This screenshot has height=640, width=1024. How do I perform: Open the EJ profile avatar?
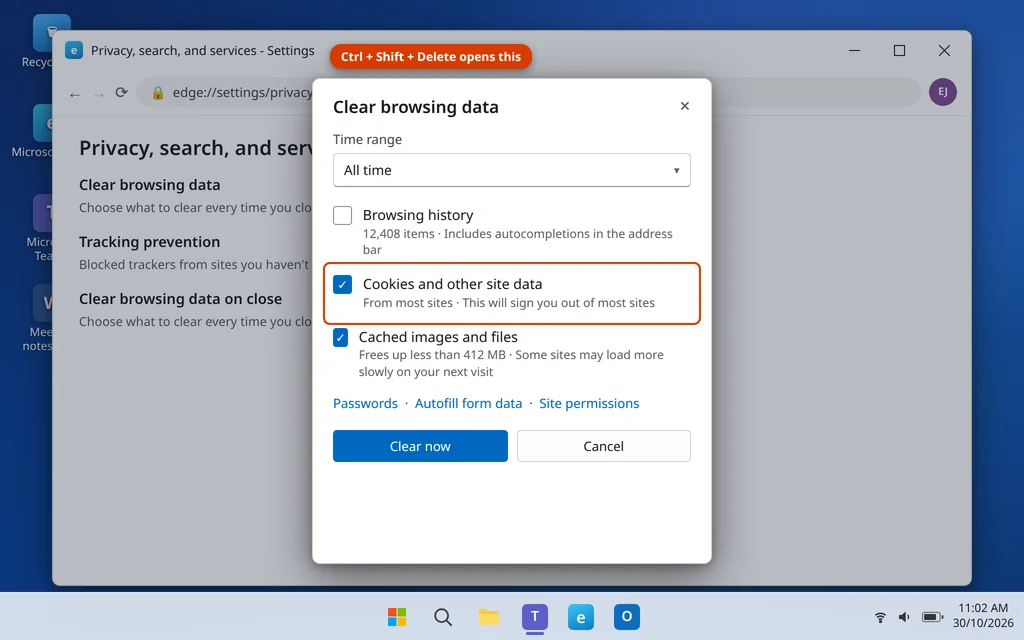[942, 92]
